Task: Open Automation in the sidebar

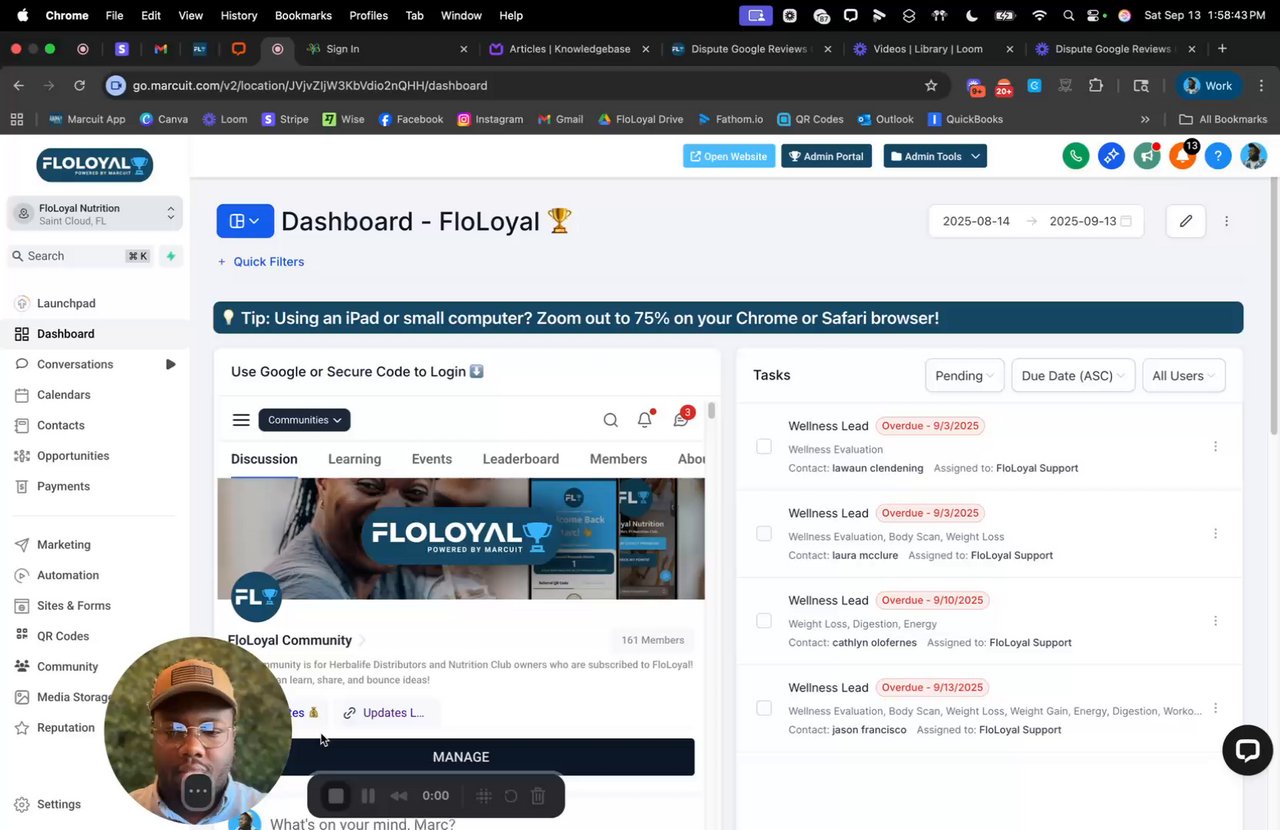Action: [x=68, y=575]
